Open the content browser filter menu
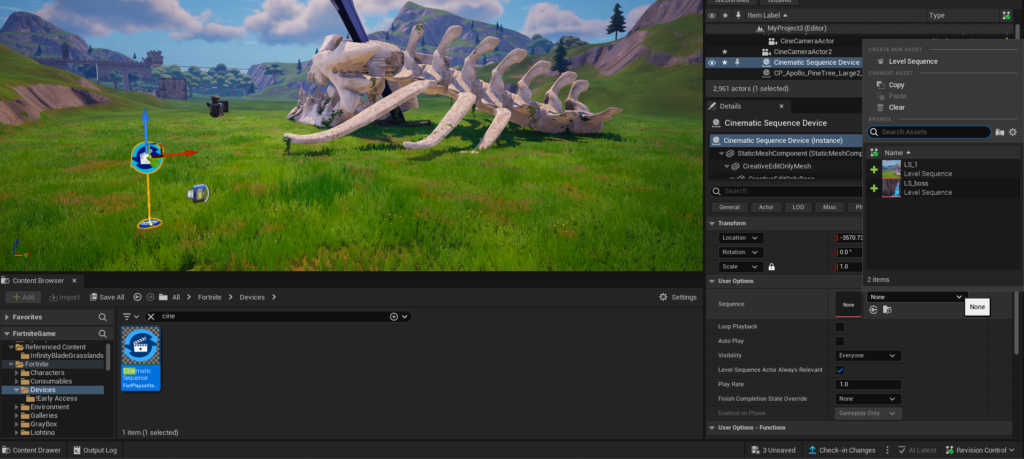1024x459 pixels. click(131, 316)
